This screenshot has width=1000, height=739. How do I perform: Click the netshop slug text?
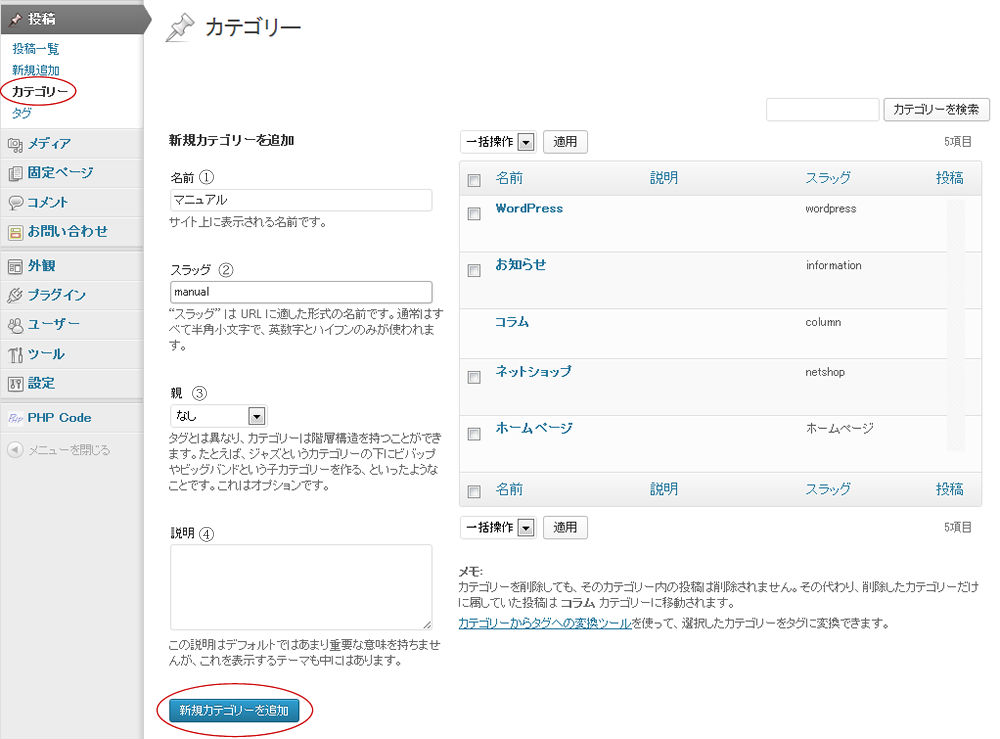825,372
